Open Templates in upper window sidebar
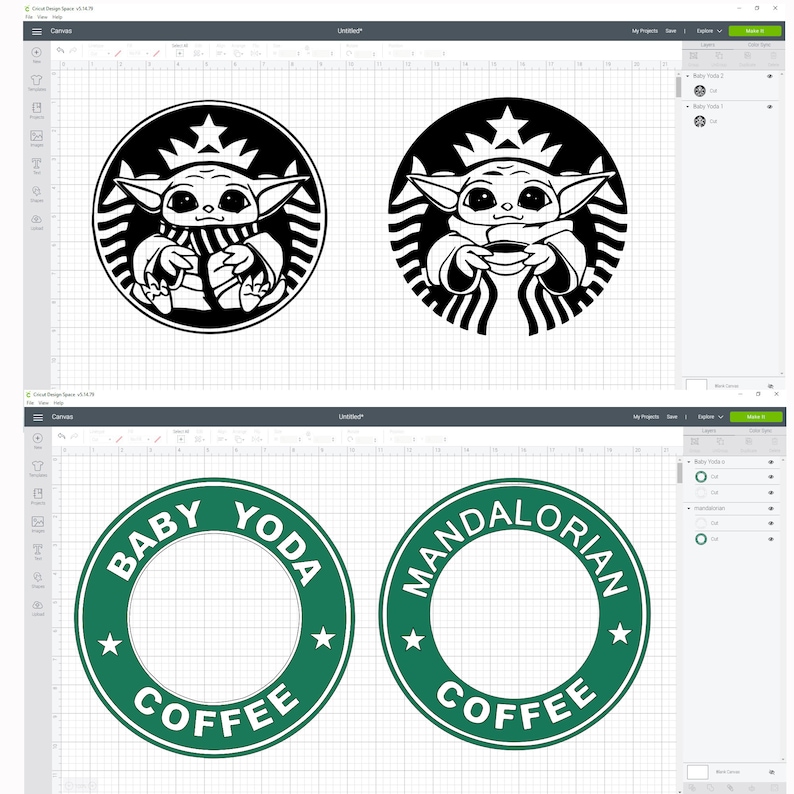794x794 pixels. tap(36, 83)
